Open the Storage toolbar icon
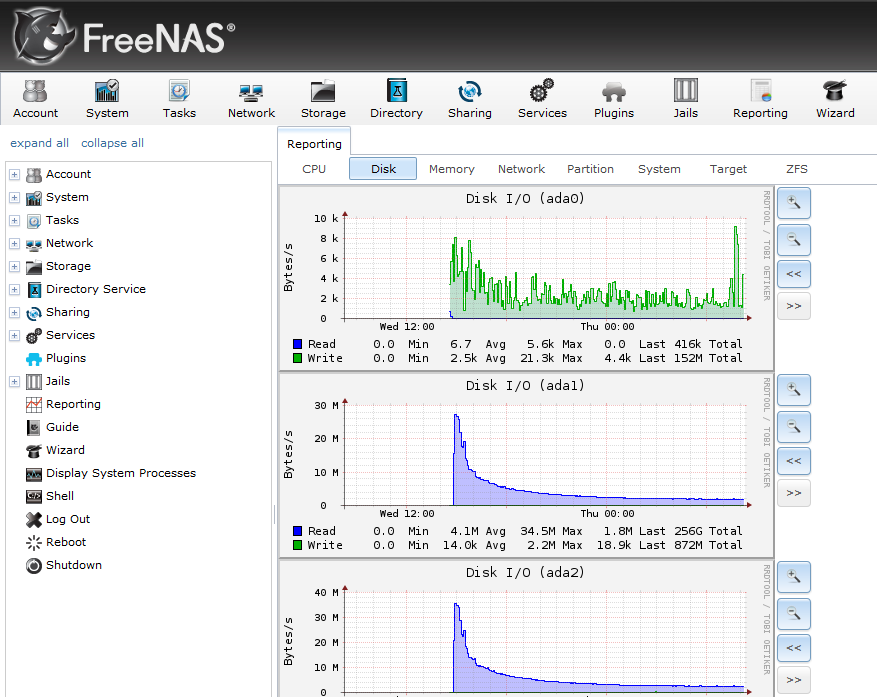This screenshot has width=877, height=697. pos(323,100)
